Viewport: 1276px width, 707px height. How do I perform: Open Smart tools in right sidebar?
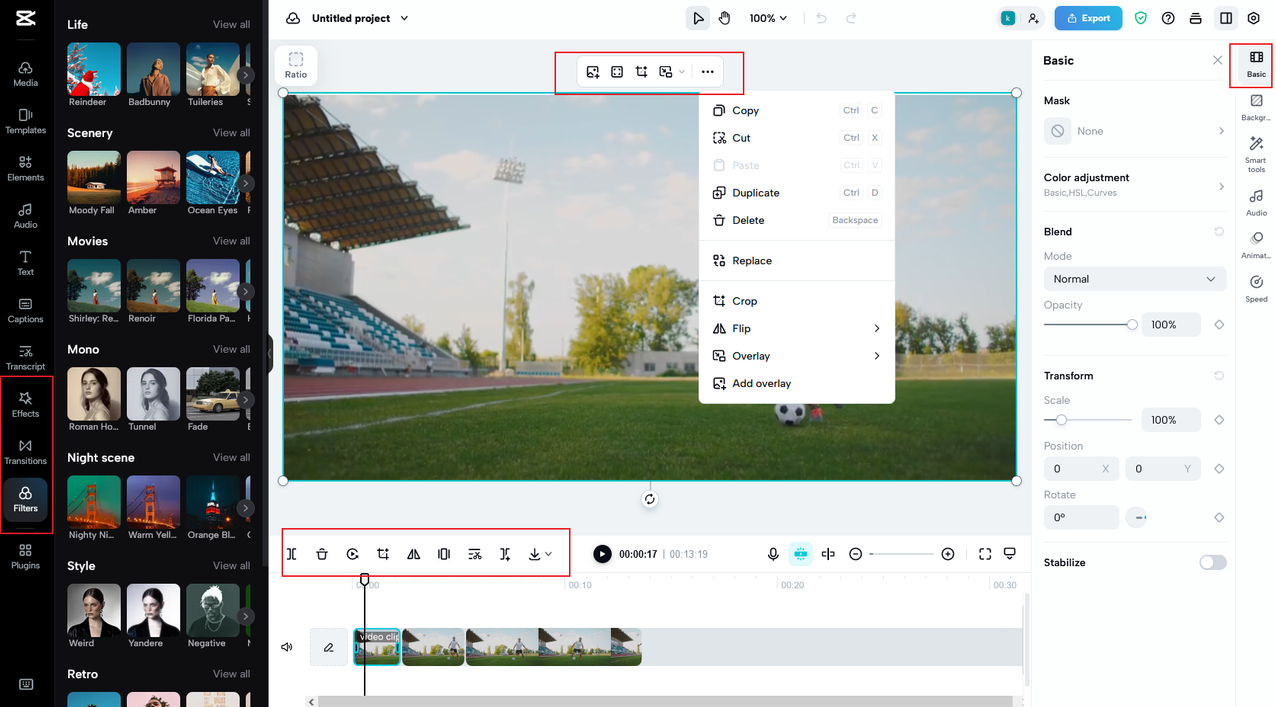click(x=1256, y=154)
